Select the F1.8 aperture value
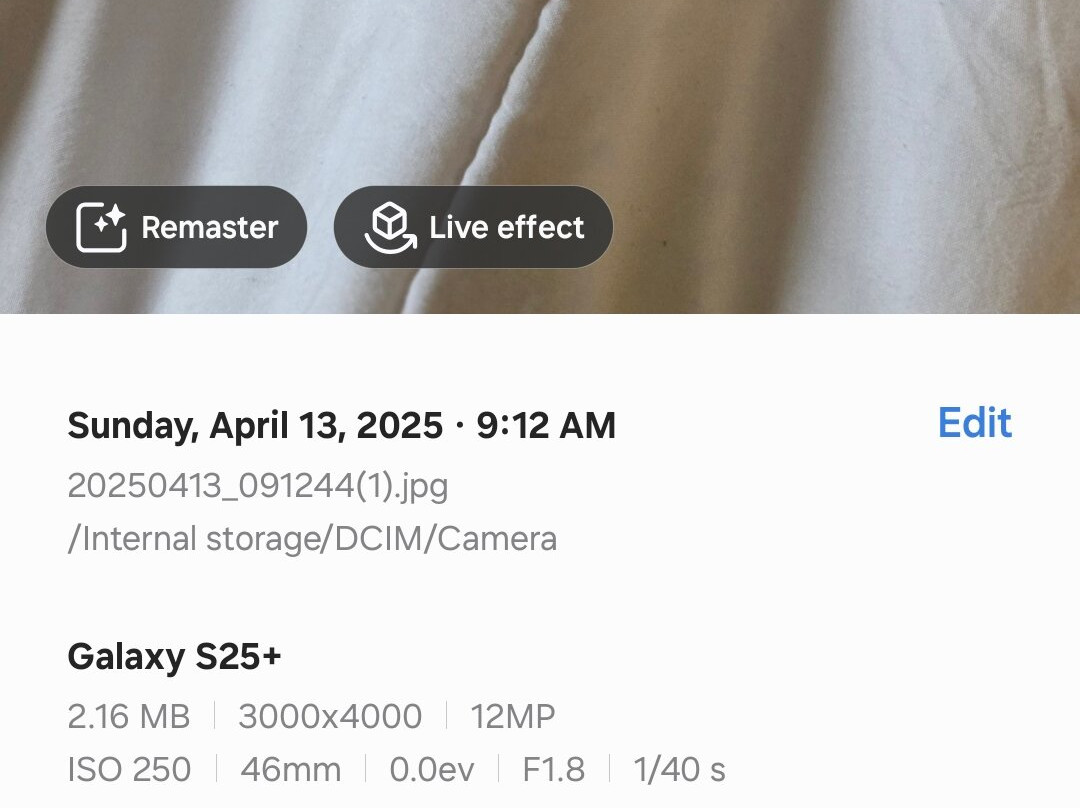Image resolution: width=1080 pixels, height=808 pixels. [x=553, y=769]
